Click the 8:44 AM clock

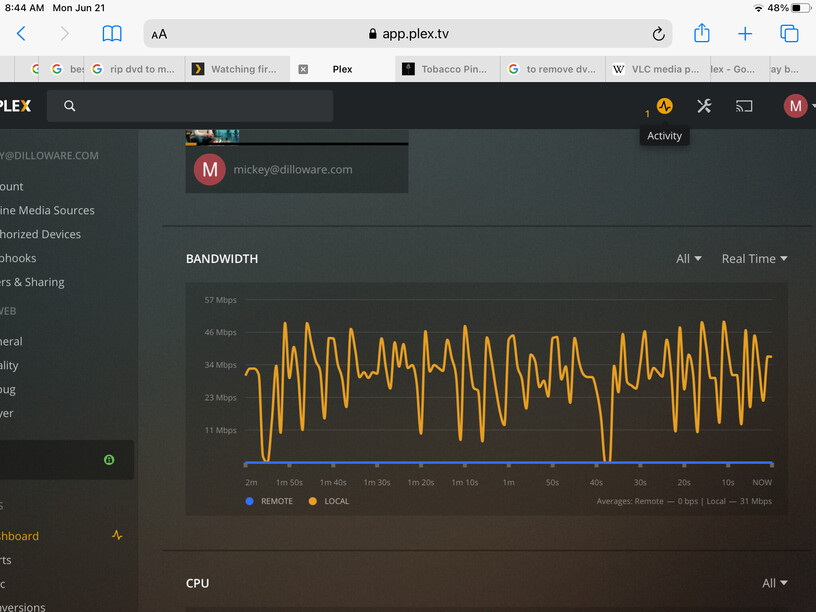24,8
